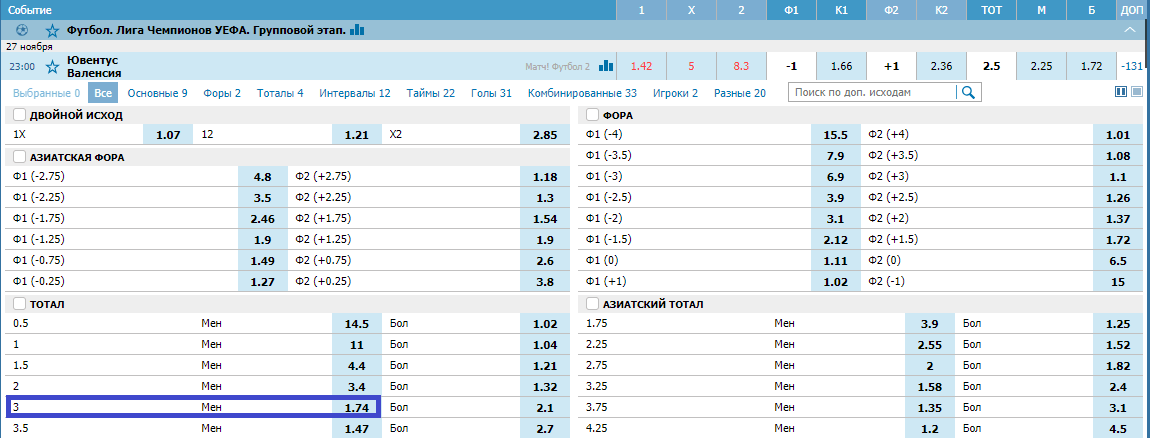This screenshot has width=1150, height=438.
Task: Select total 2 Бол odds 1.32
Action: coord(545,386)
